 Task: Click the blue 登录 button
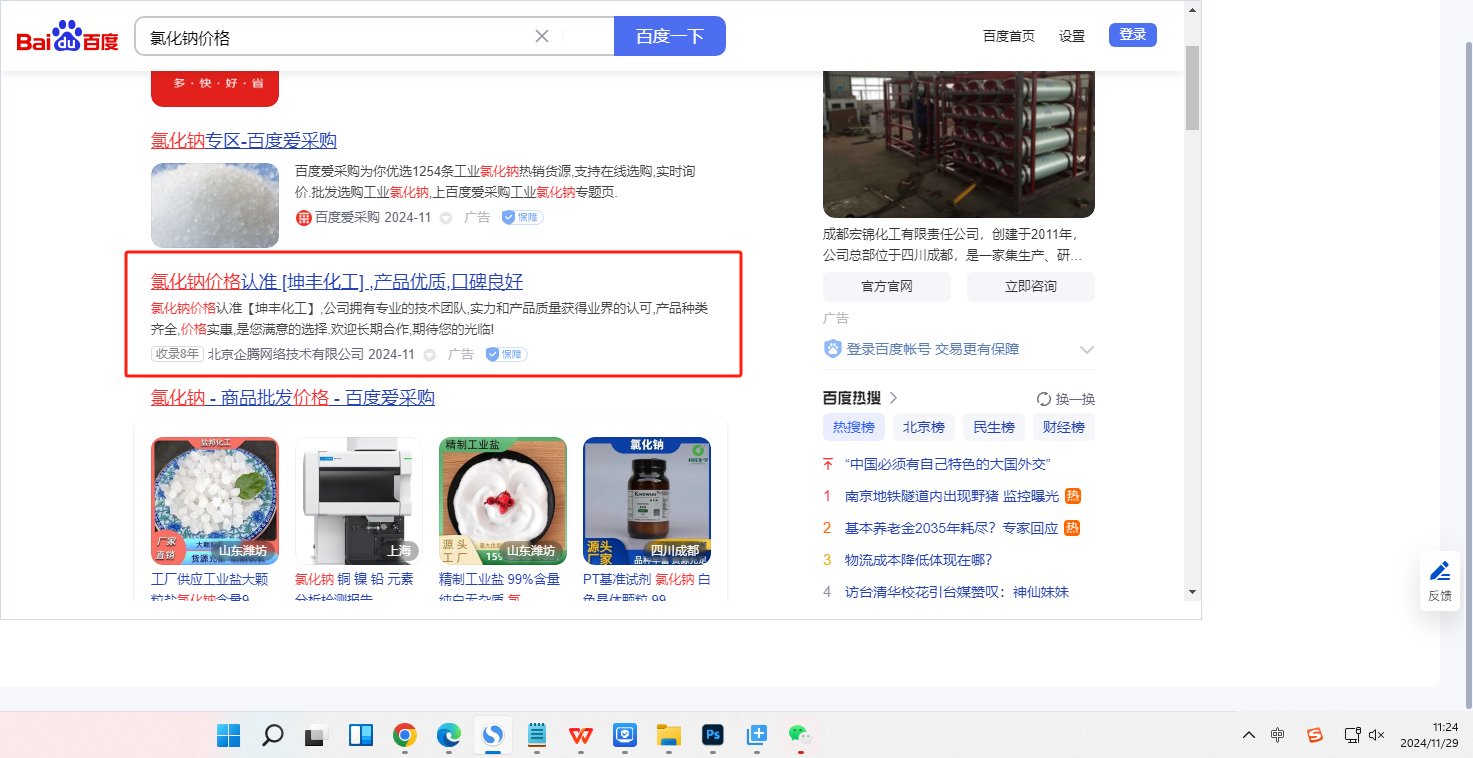(1133, 35)
